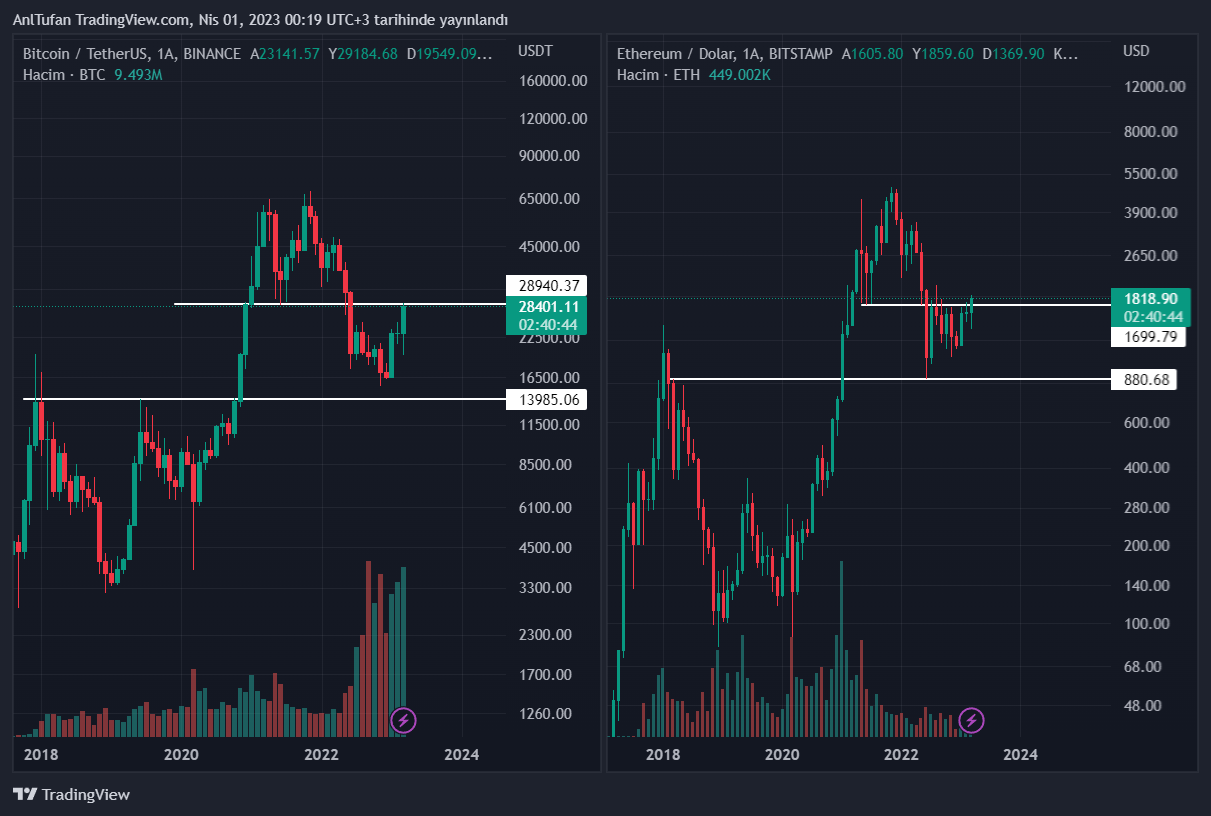Click the purple lightning icon on Bitcoin chart
Screen dimensions: 1211x816
[x=403, y=719]
